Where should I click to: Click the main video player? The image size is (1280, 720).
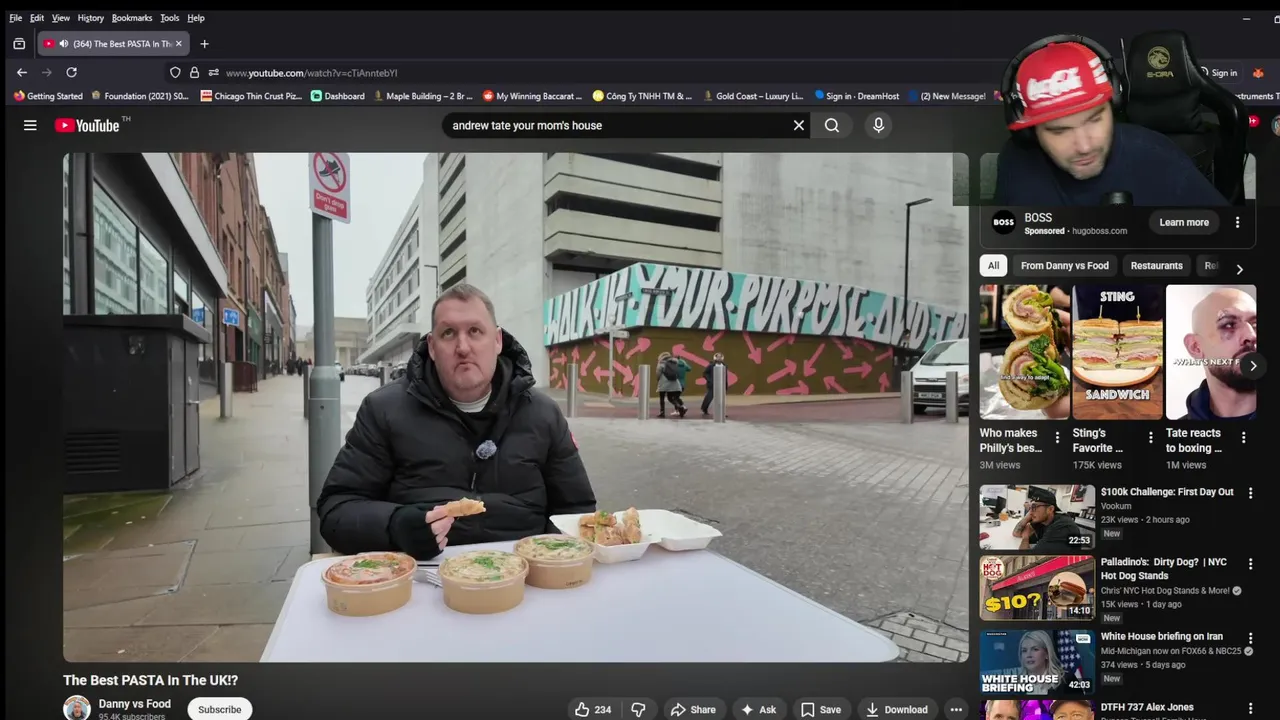point(516,407)
